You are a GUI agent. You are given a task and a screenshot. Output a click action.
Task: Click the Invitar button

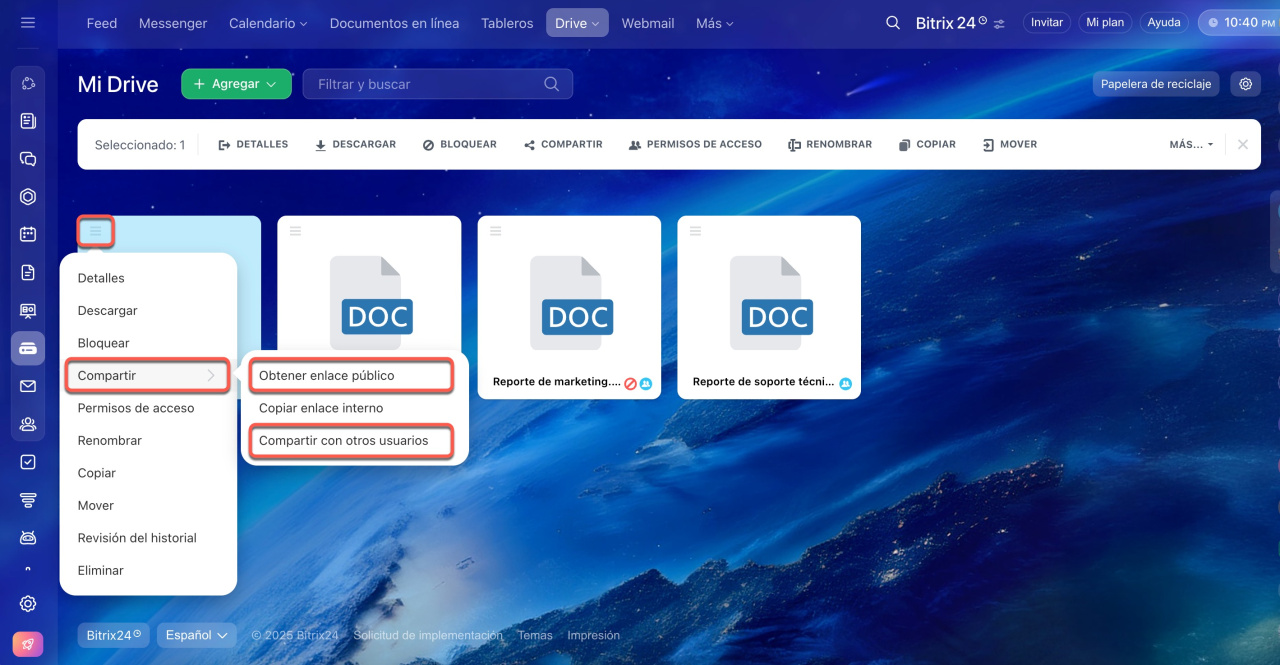[x=1046, y=22]
